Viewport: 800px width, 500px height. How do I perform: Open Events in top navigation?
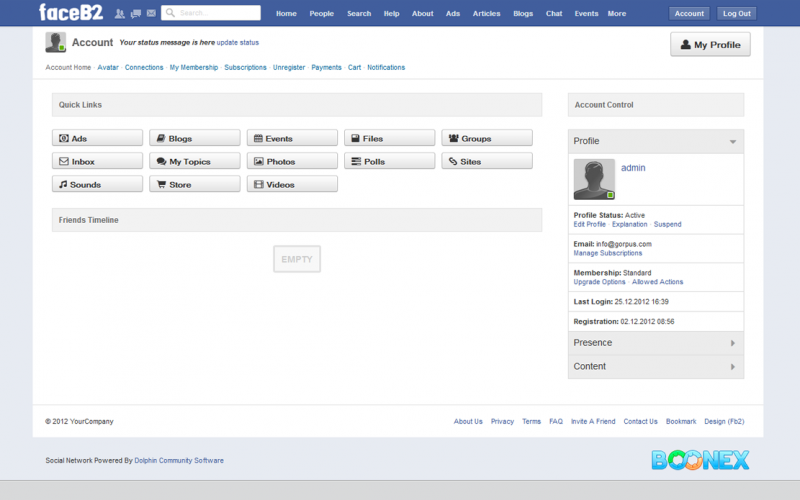tap(586, 14)
